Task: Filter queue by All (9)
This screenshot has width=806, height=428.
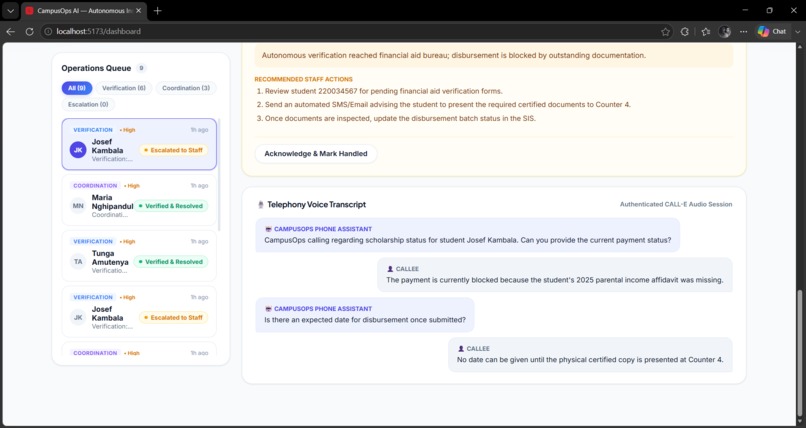Action: coord(77,88)
